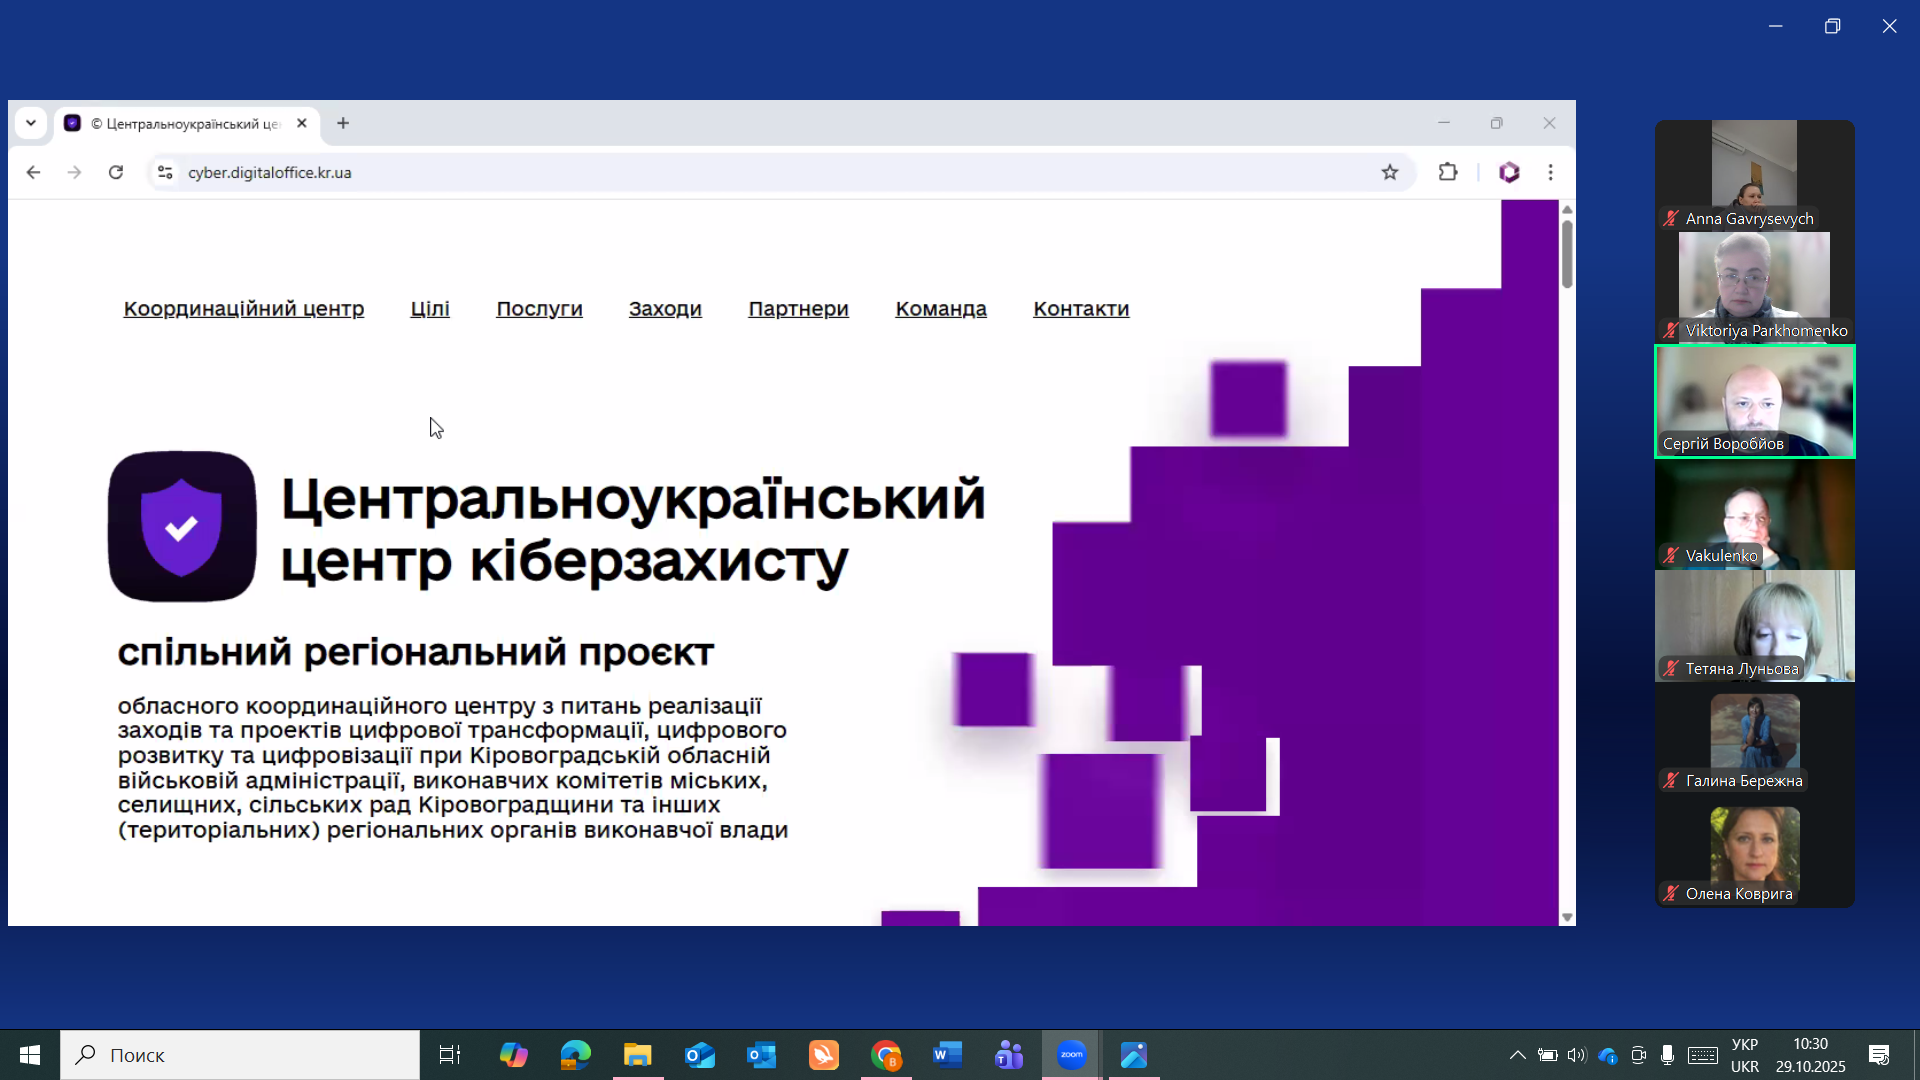
Task: Open the Партнери link
Action: [x=798, y=309]
